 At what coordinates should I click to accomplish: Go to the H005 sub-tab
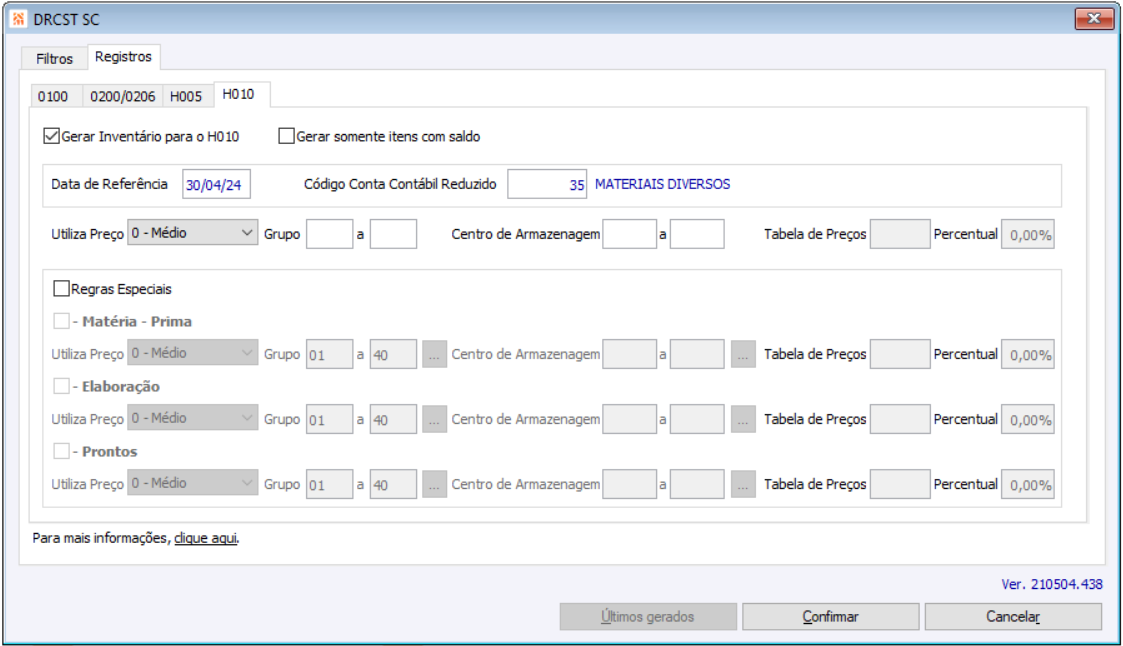coord(186,97)
